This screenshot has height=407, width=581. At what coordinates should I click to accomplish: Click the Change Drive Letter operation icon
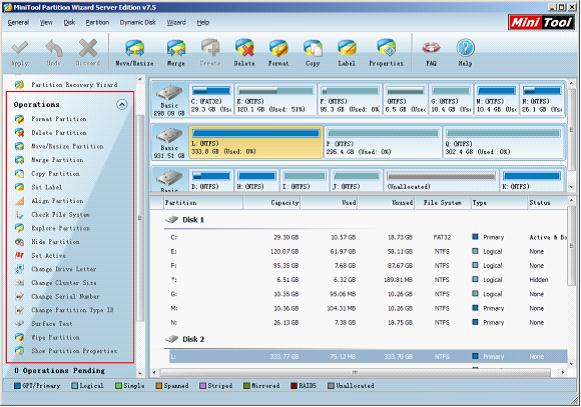point(19,269)
